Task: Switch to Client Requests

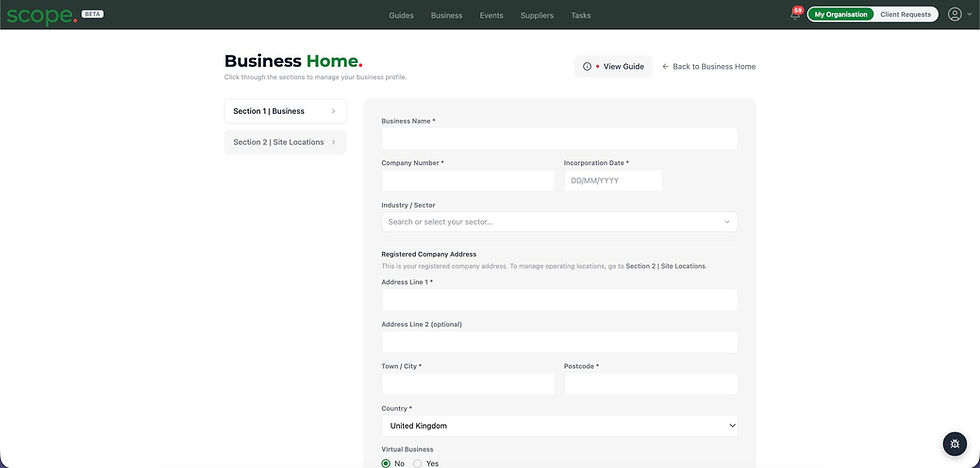Action: click(905, 14)
